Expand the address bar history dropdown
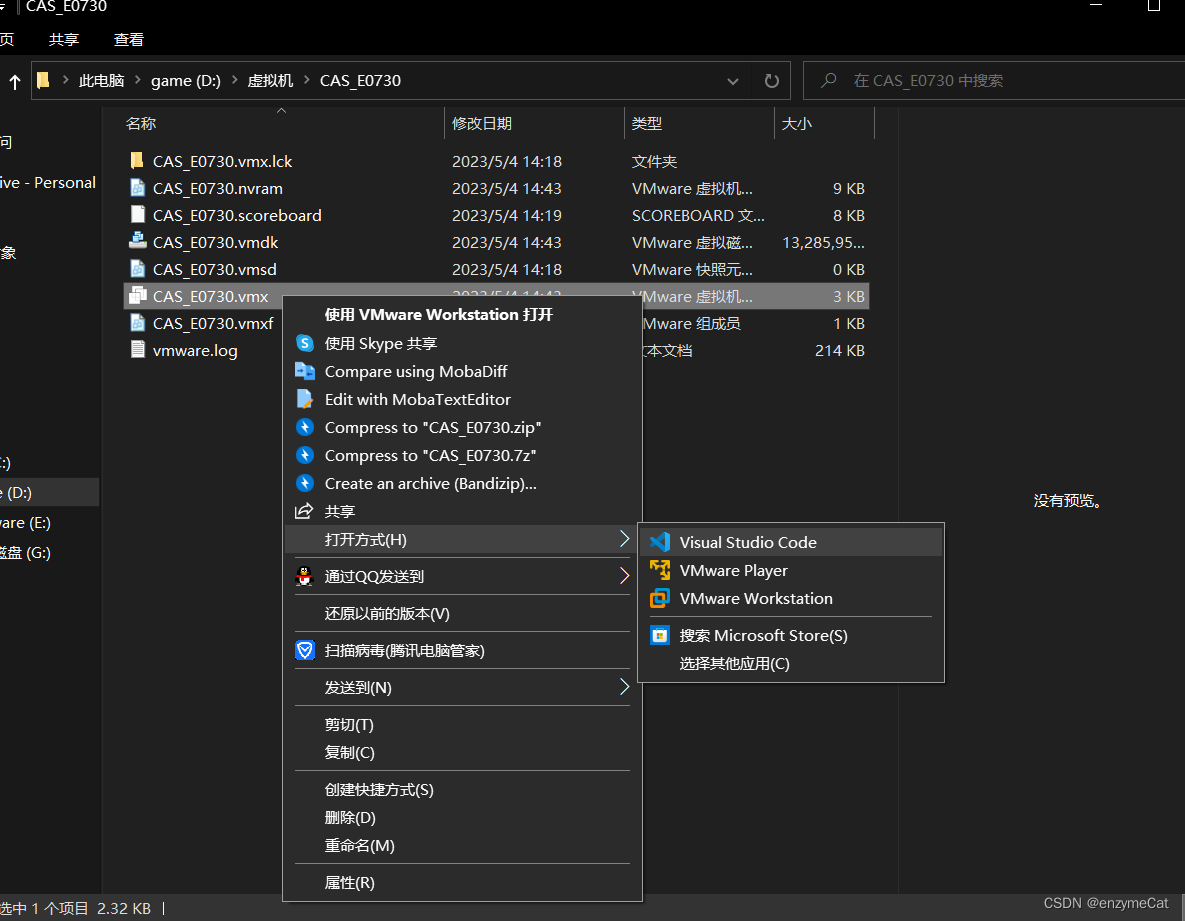This screenshot has height=921, width=1185. [x=732, y=81]
